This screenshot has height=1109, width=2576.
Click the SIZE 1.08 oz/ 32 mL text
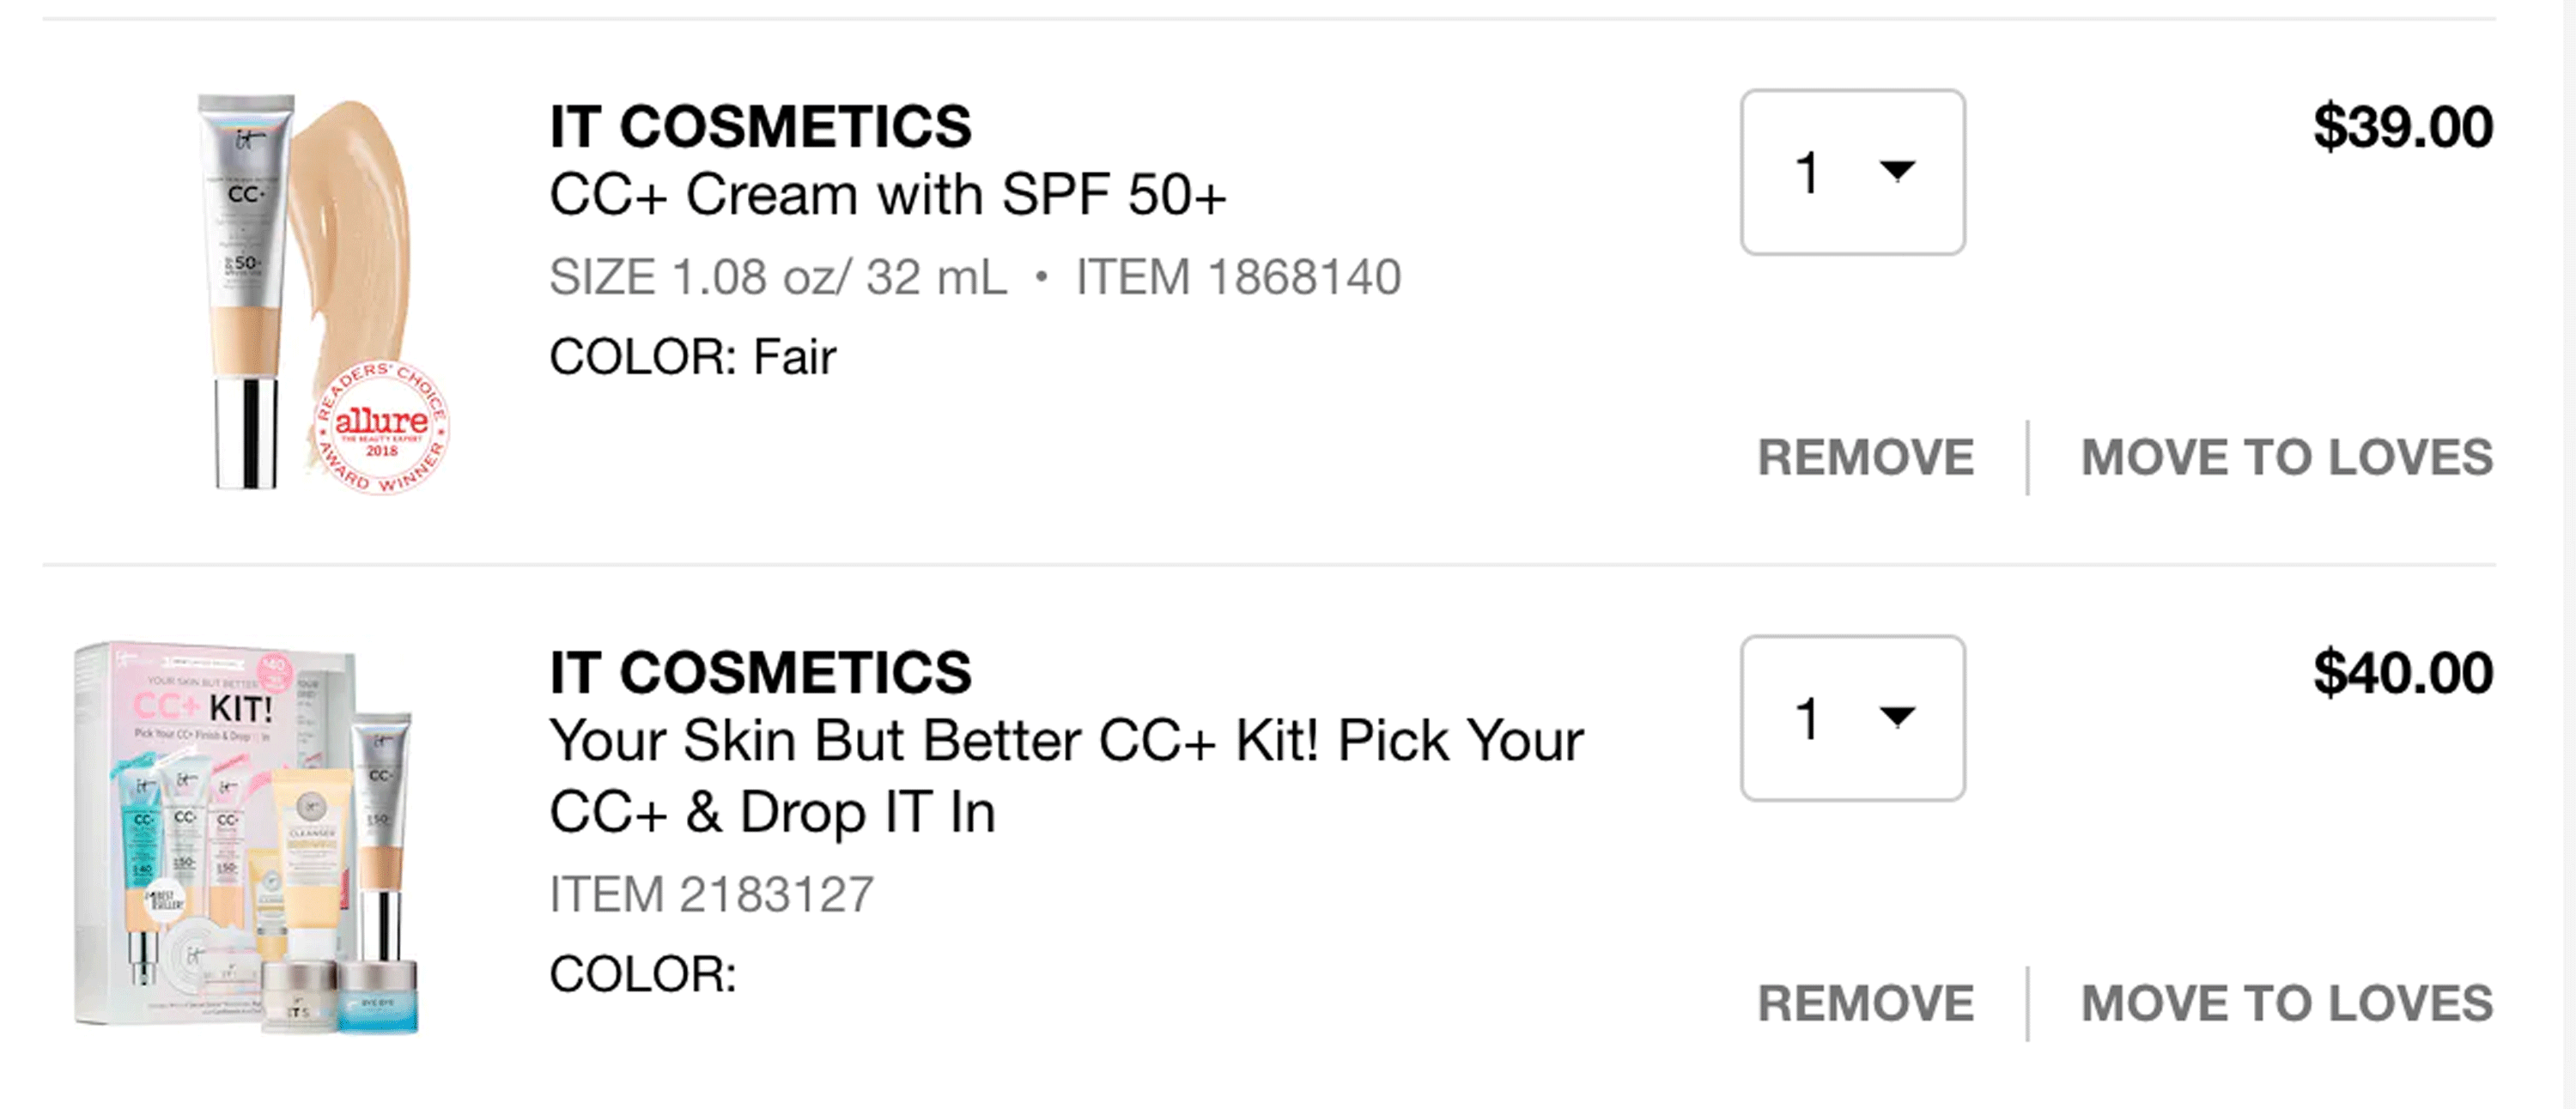click(778, 277)
